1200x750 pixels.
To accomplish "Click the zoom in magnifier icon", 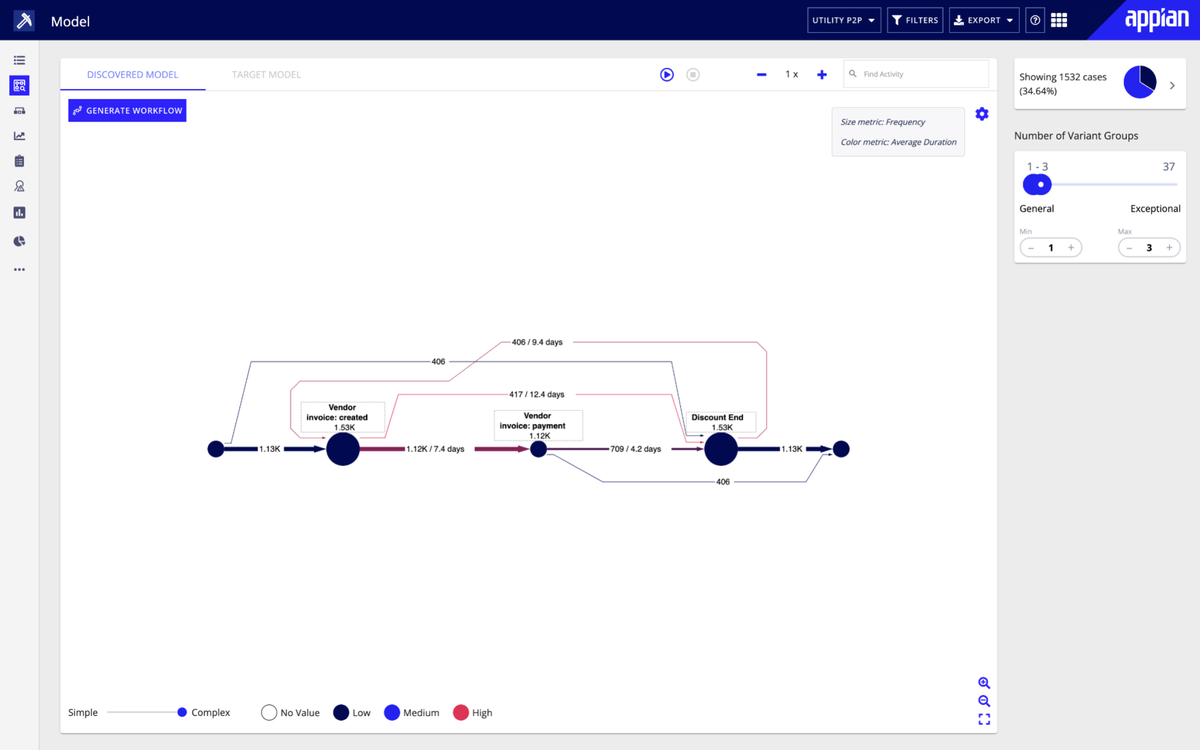I will [x=984, y=682].
